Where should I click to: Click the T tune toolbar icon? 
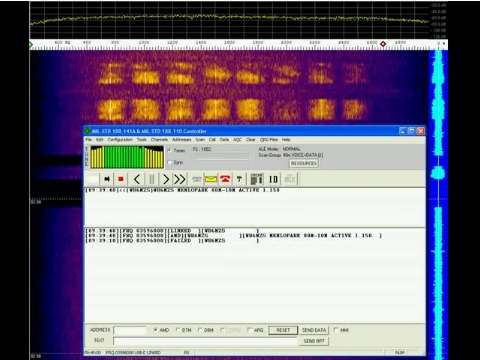[239, 179]
